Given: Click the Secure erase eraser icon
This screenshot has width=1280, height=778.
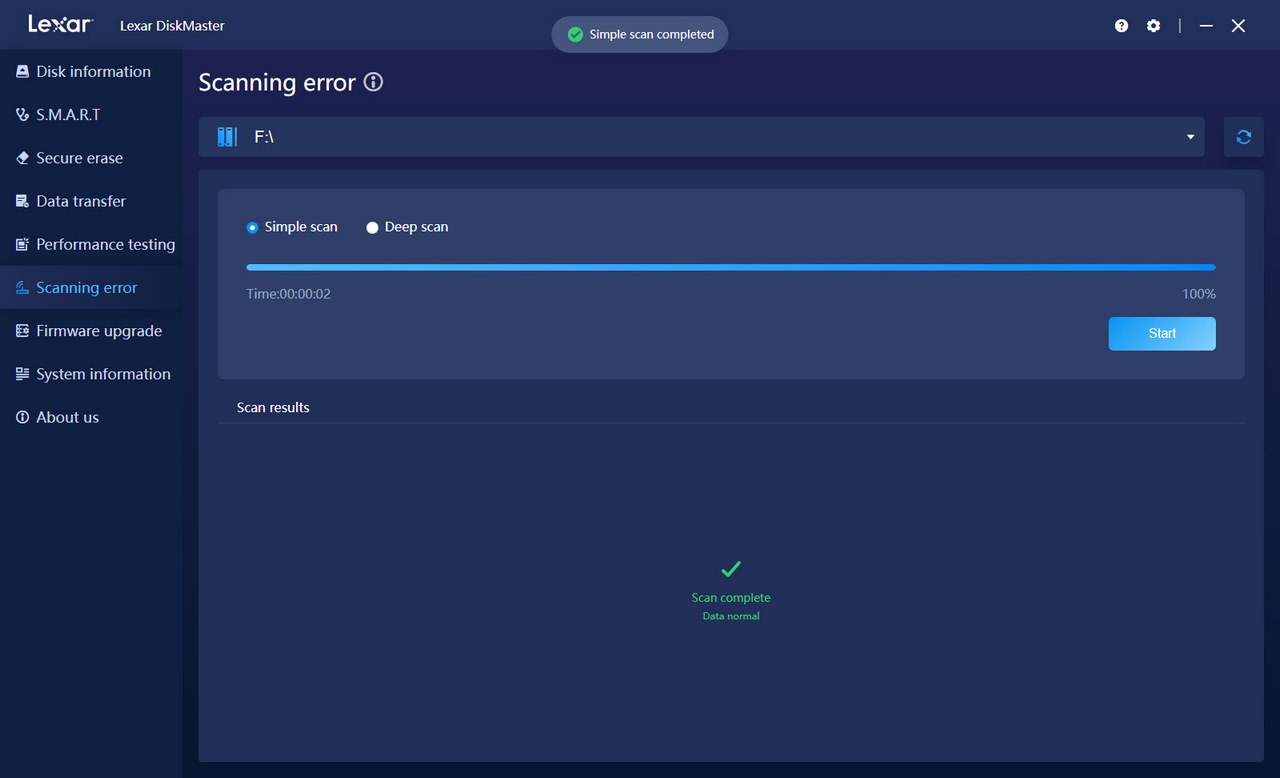Looking at the screenshot, I should click(22, 158).
